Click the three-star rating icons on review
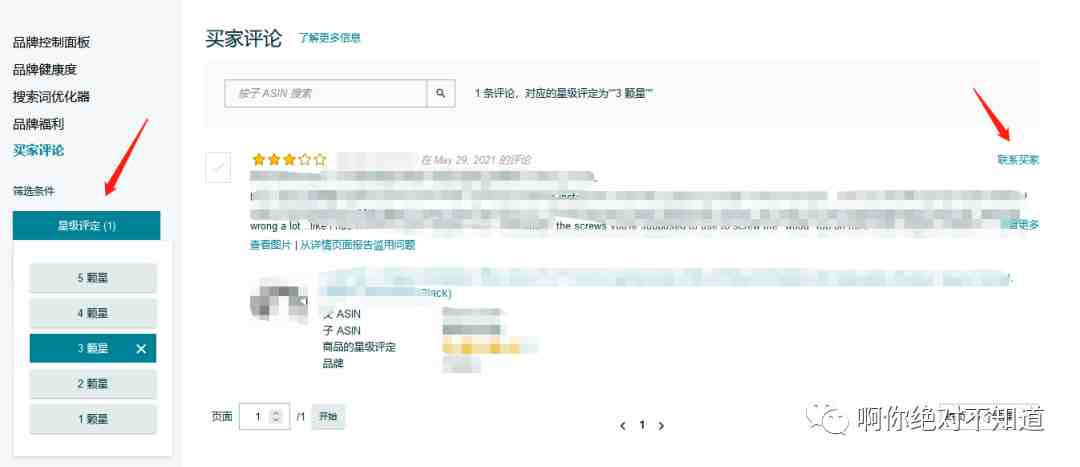This screenshot has width=1080, height=467. (x=289, y=160)
